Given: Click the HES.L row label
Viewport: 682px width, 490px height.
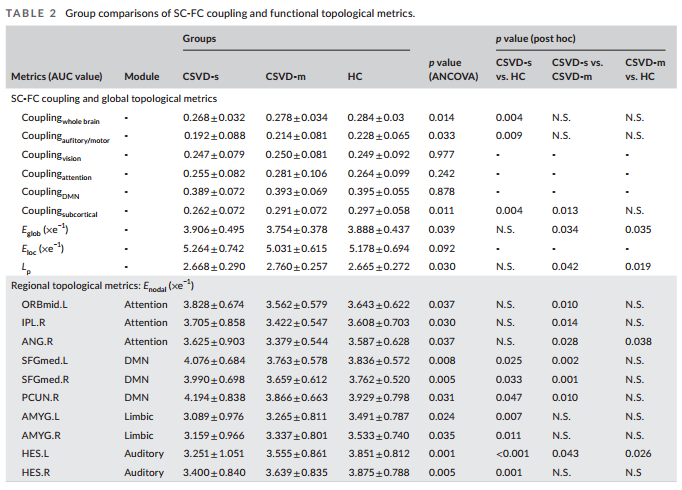Looking at the screenshot, I should [x=36, y=454].
